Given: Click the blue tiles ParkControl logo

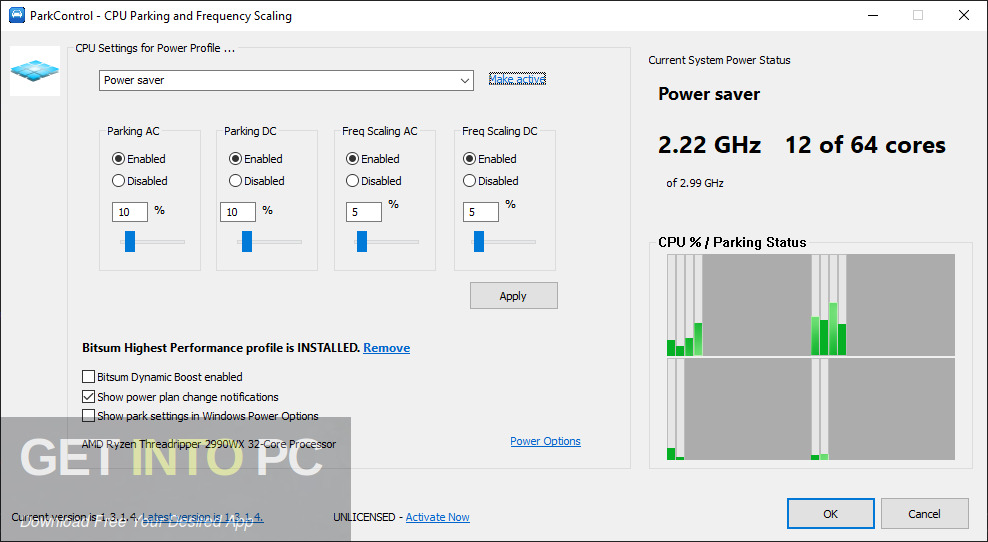Looking at the screenshot, I should point(35,70).
